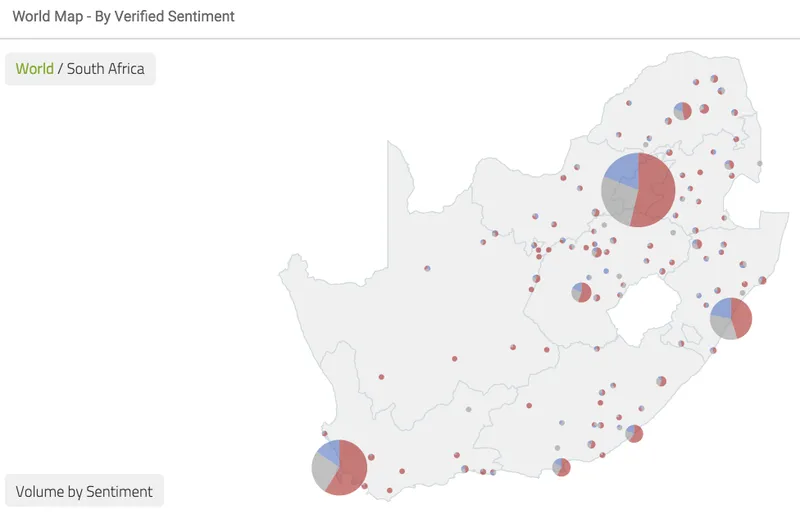Screen dimensions: 800x515
Task: Select the Durban coastal pie chart
Action: [731, 318]
